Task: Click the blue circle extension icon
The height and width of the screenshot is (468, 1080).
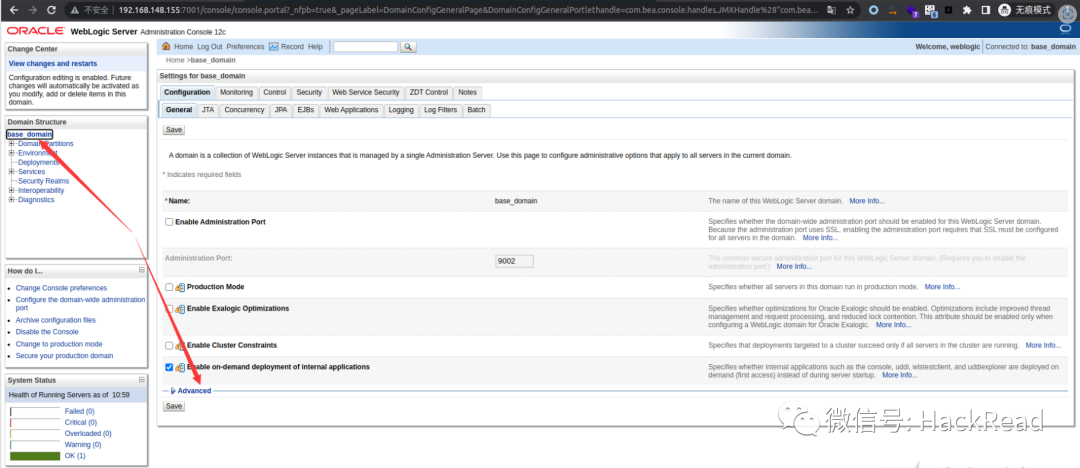Action: coord(874,10)
